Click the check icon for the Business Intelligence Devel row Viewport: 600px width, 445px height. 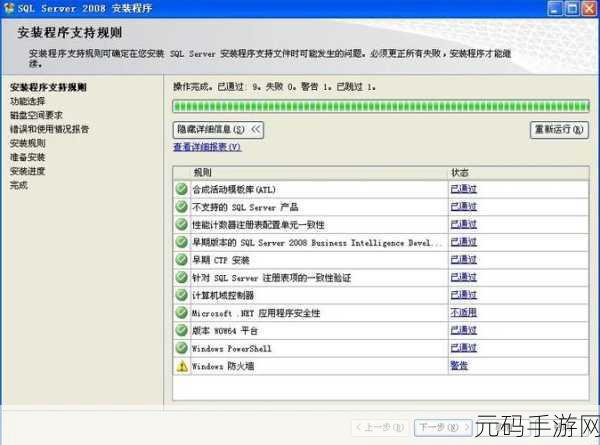coord(181,242)
